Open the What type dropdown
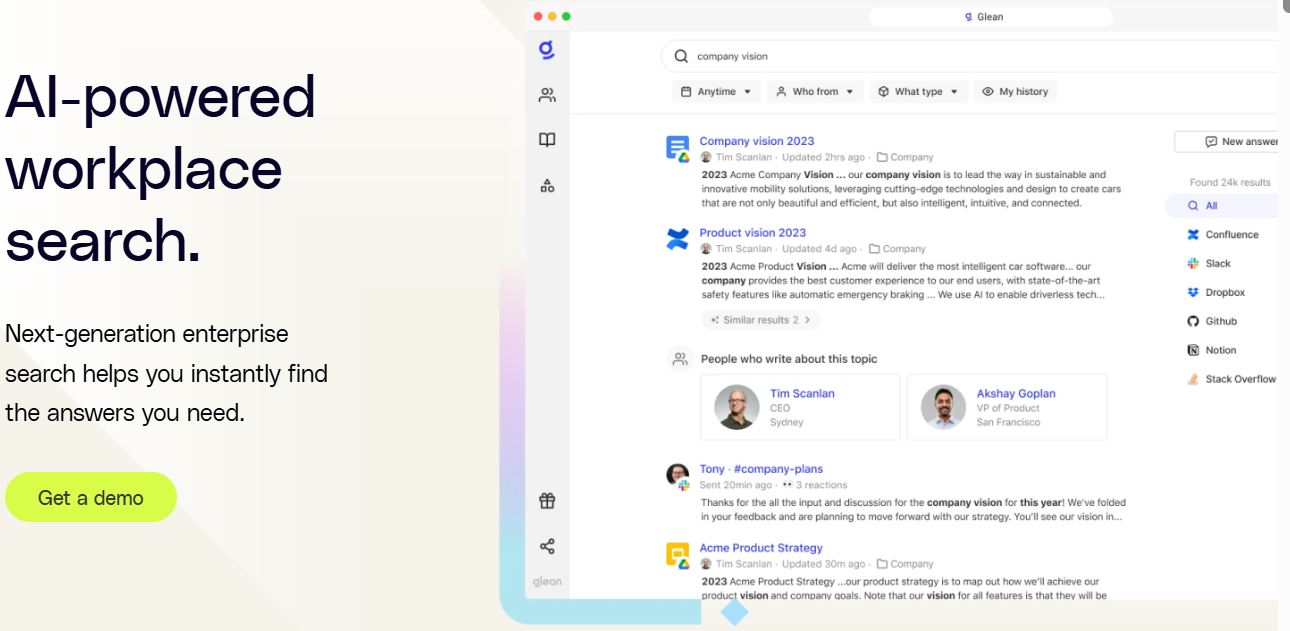This screenshot has height=631, width=1290. [918, 91]
